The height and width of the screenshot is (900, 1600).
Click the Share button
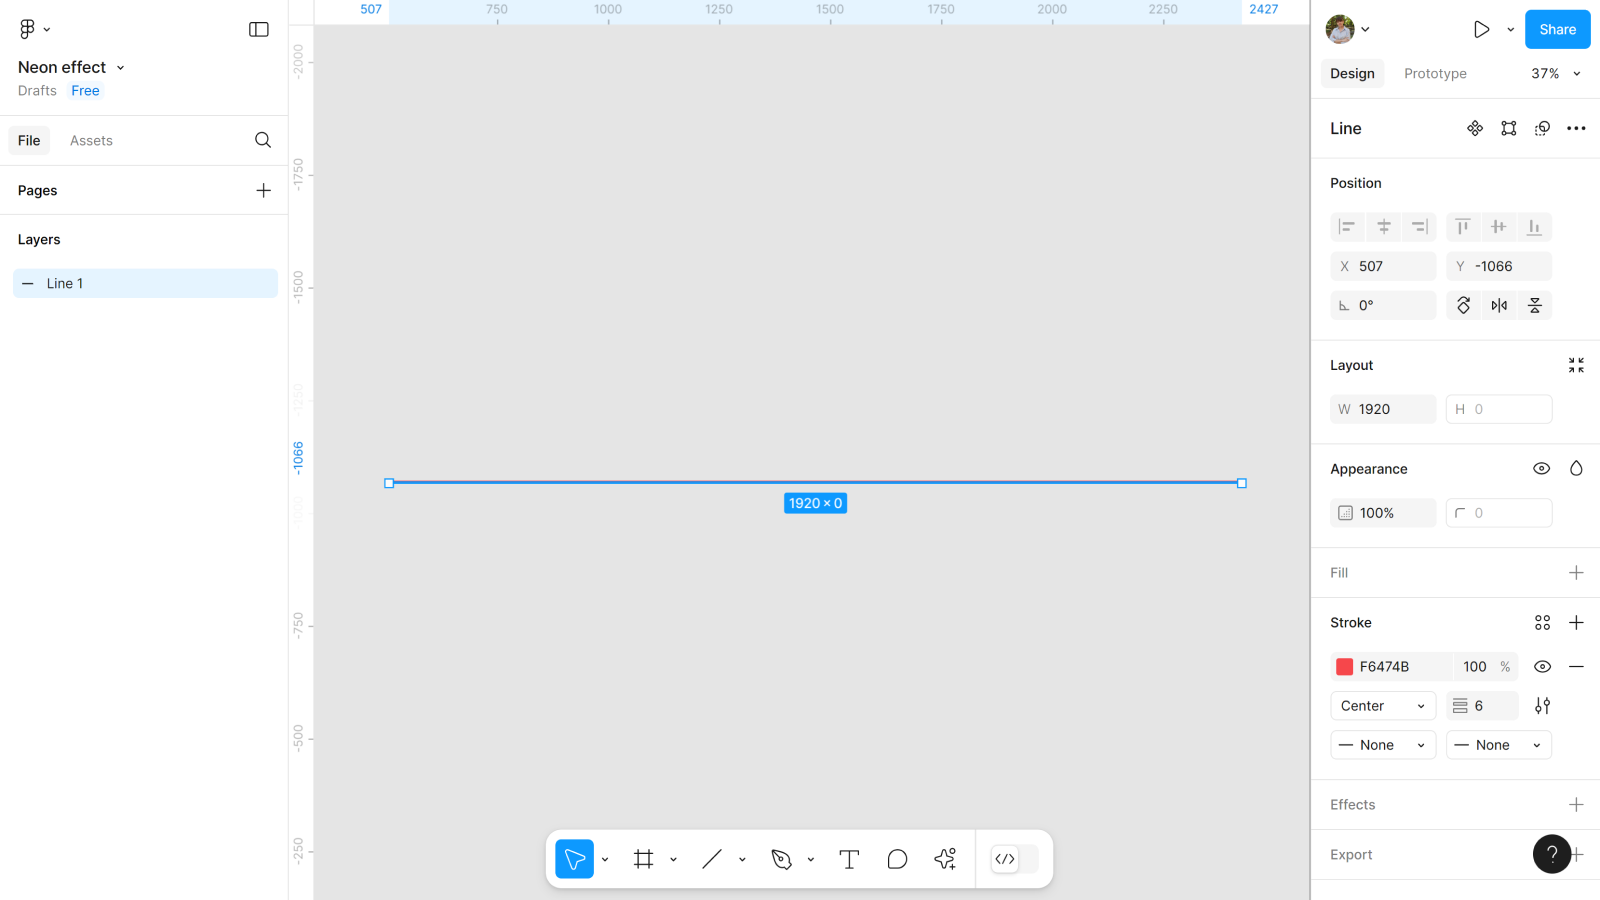[1557, 30]
